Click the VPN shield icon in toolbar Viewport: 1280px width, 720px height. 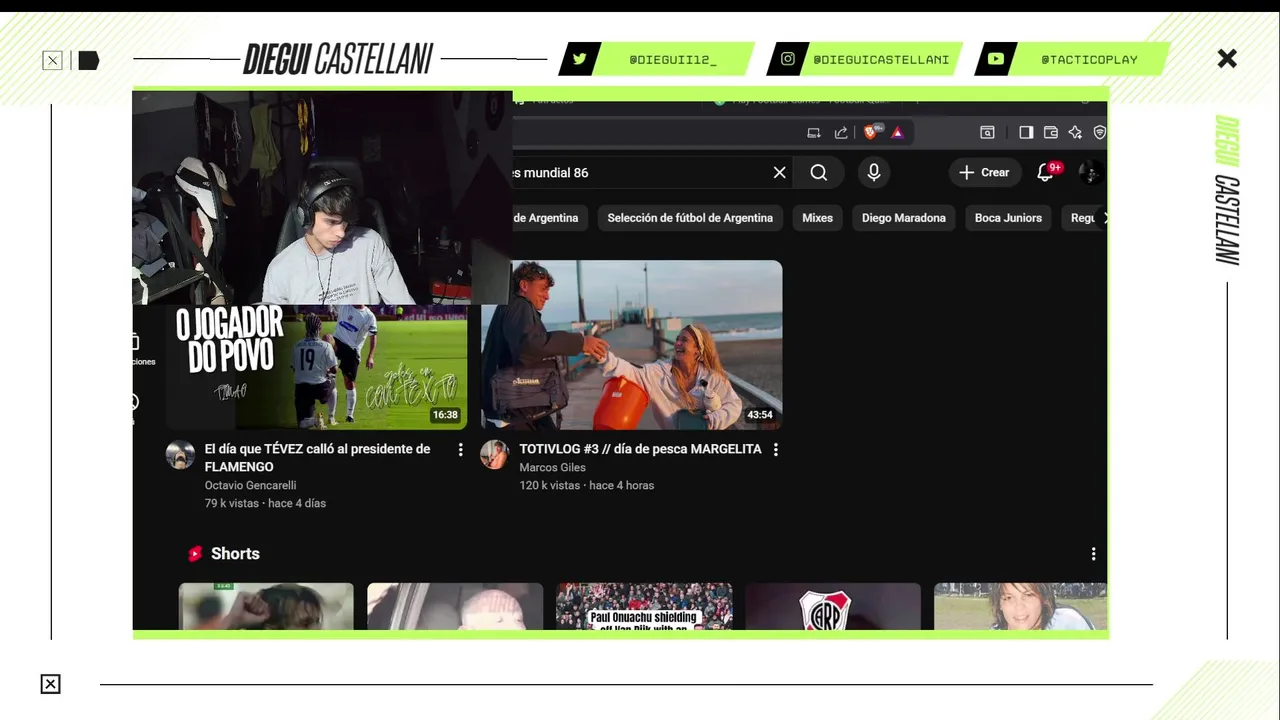click(1099, 132)
